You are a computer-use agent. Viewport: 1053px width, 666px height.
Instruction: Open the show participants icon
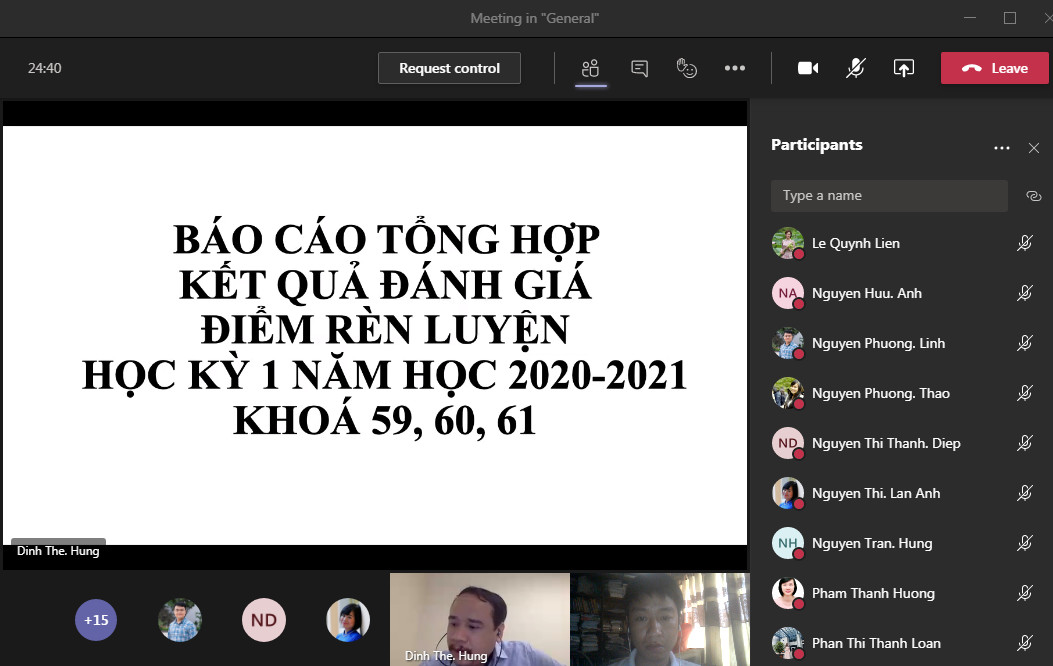point(590,68)
